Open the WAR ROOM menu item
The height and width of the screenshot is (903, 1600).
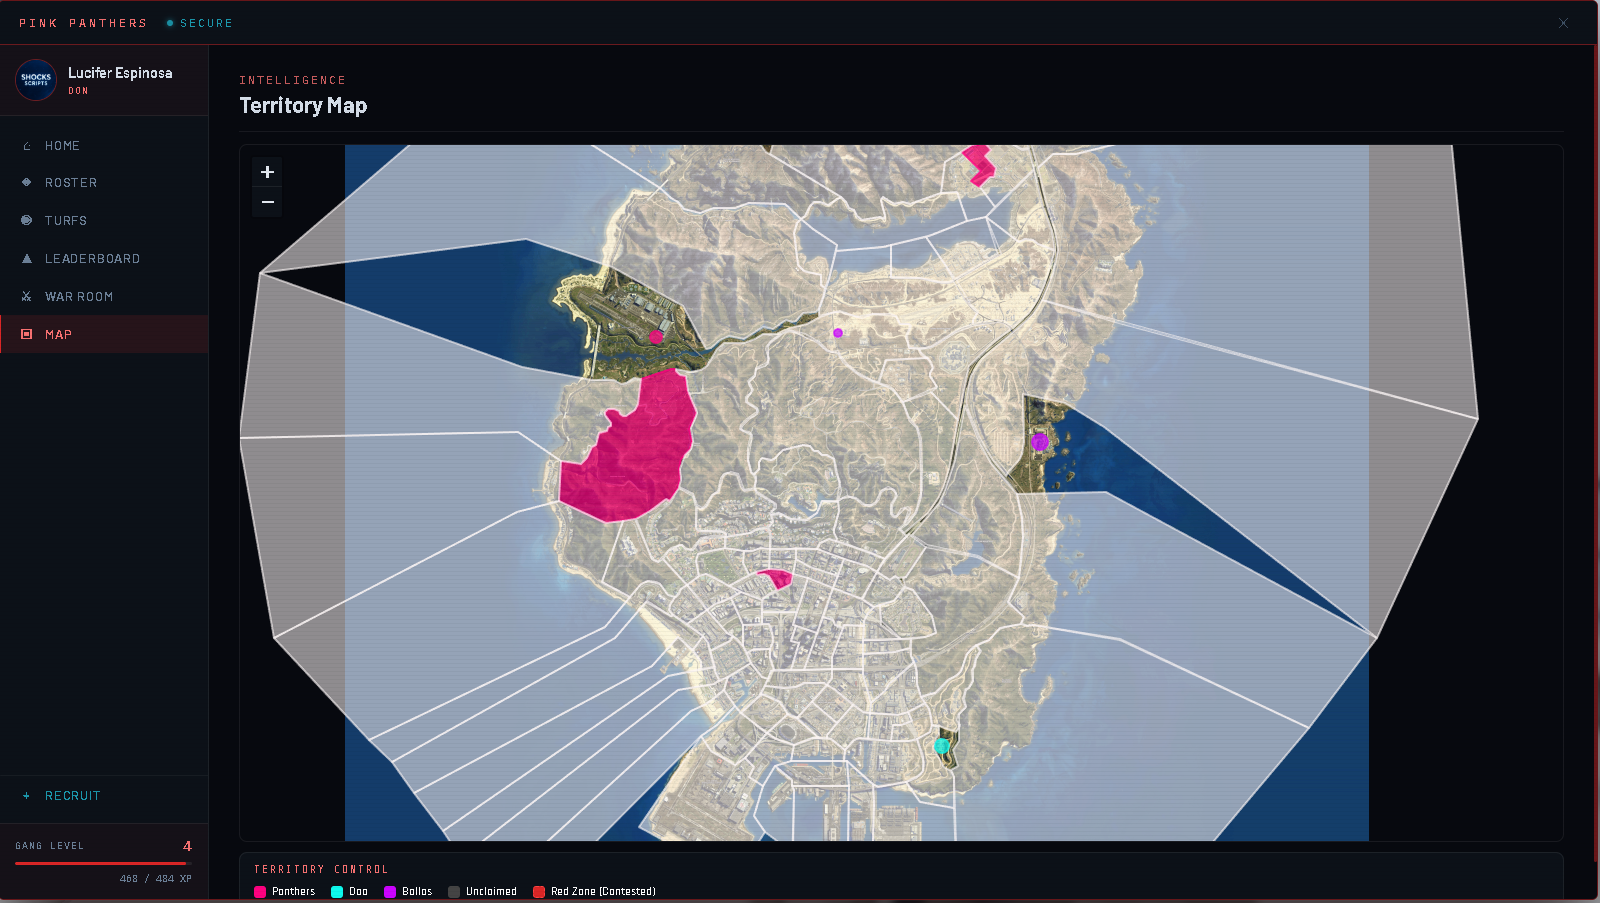click(x=104, y=296)
